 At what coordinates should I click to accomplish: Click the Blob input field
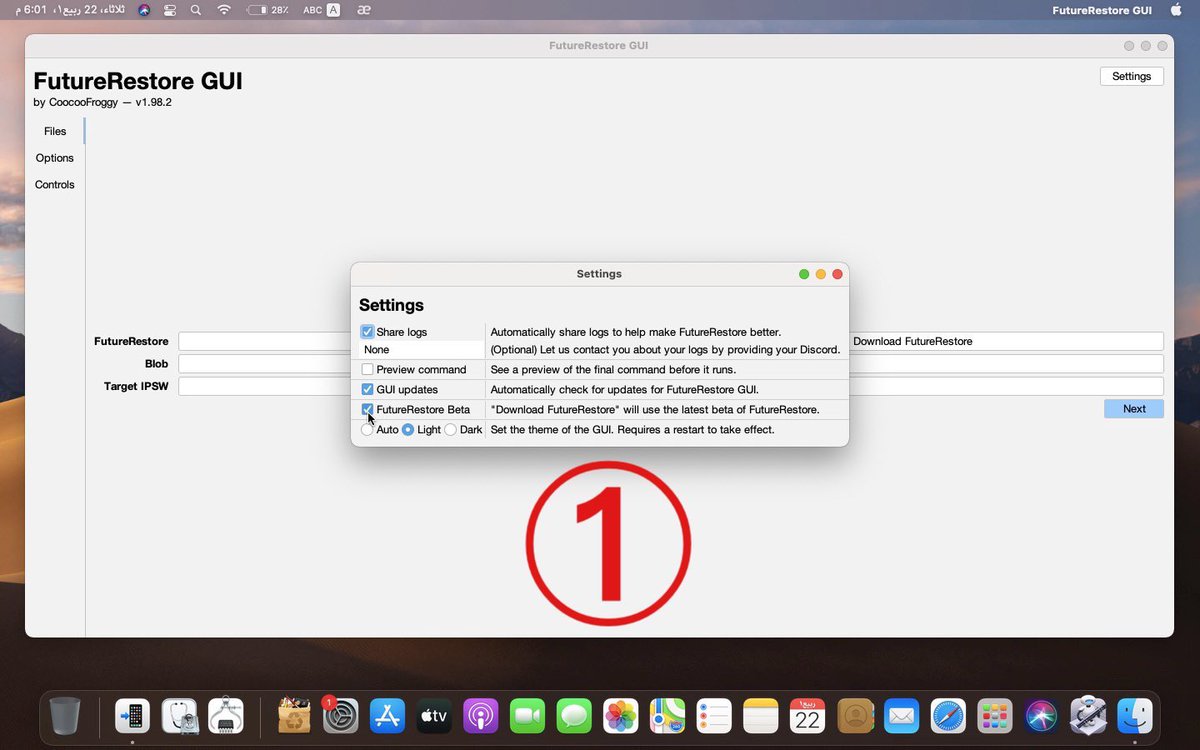[264, 364]
